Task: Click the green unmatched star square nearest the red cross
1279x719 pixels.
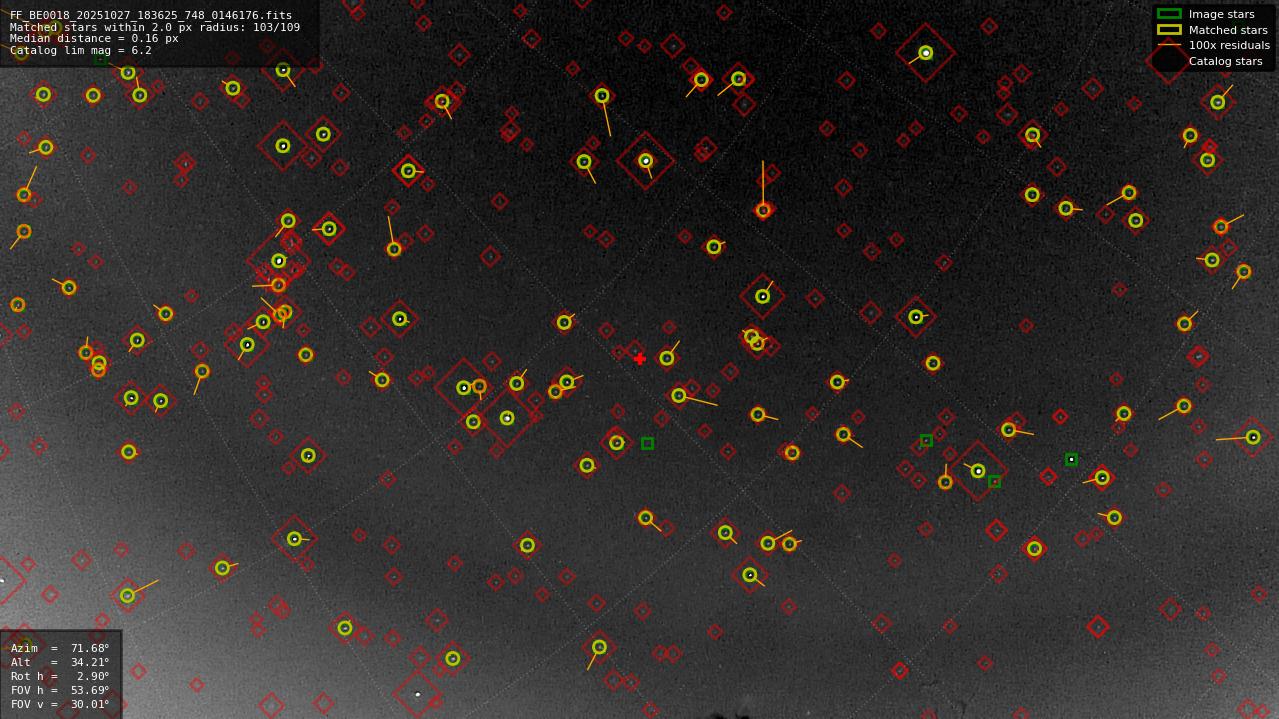Action: click(x=647, y=443)
